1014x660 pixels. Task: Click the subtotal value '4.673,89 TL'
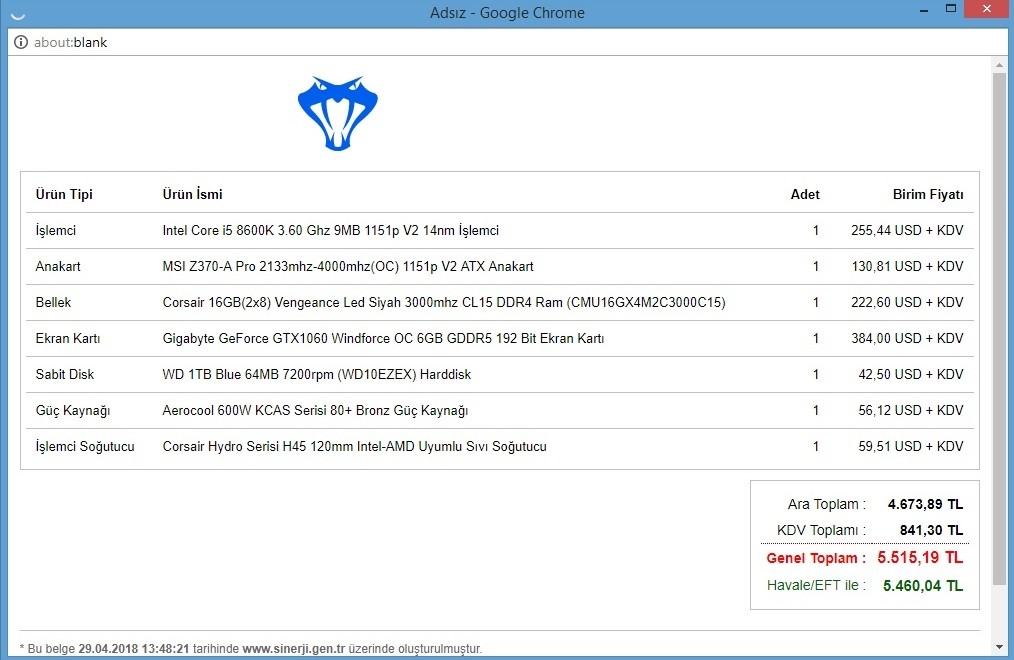click(925, 504)
